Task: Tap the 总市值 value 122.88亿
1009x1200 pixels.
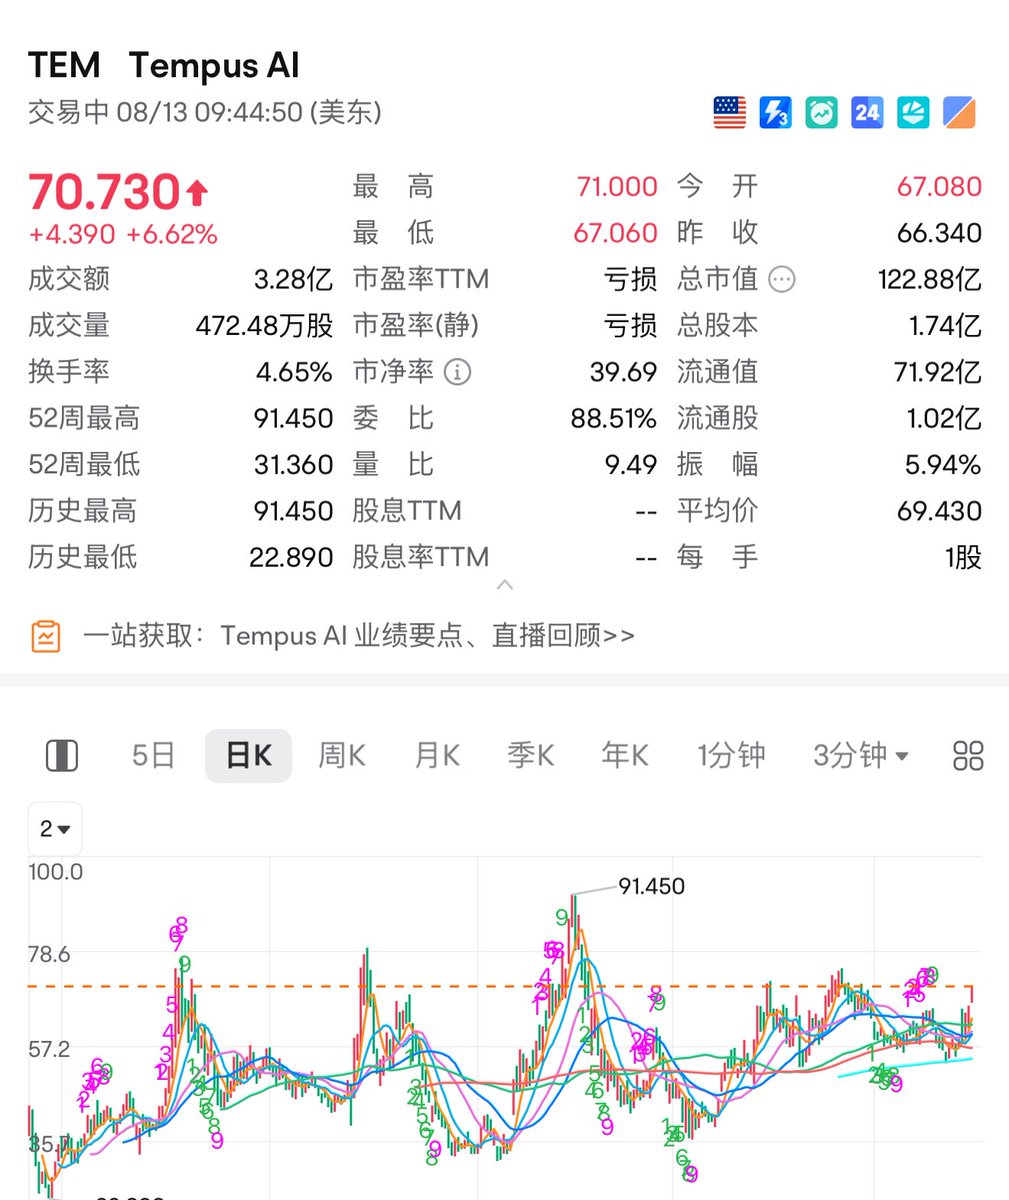Action: pos(930,279)
